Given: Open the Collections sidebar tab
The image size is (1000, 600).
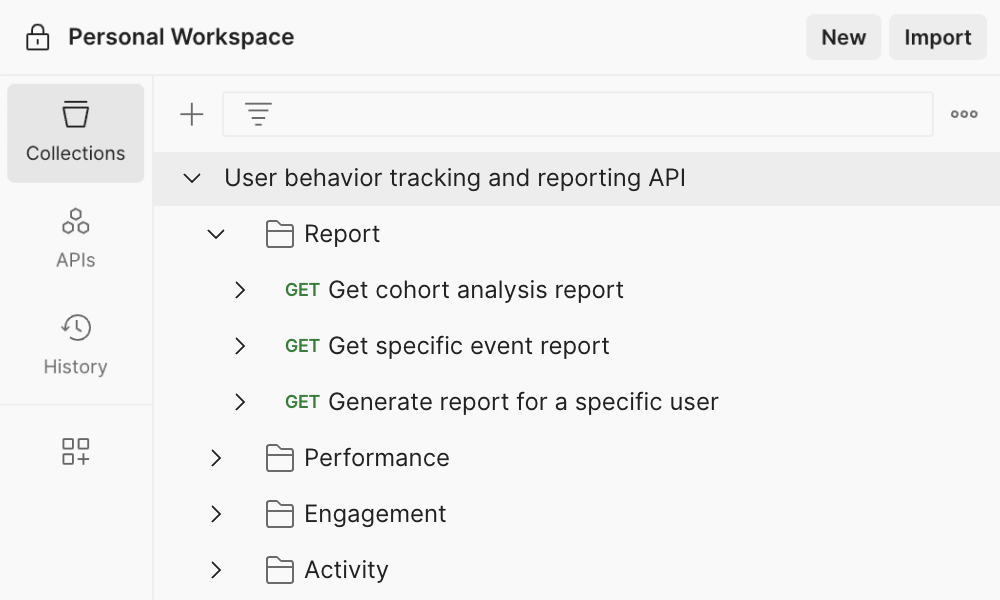Looking at the screenshot, I should (76, 133).
